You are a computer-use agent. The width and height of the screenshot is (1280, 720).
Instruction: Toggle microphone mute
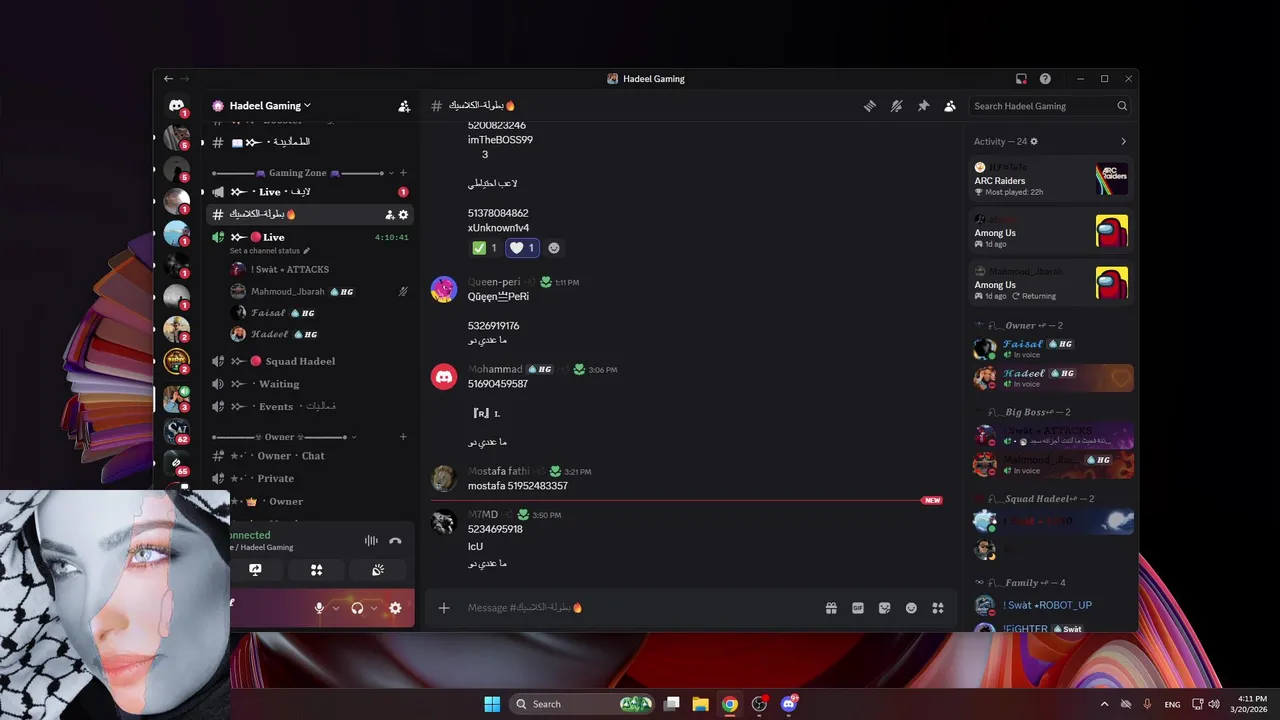(x=320, y=608)
